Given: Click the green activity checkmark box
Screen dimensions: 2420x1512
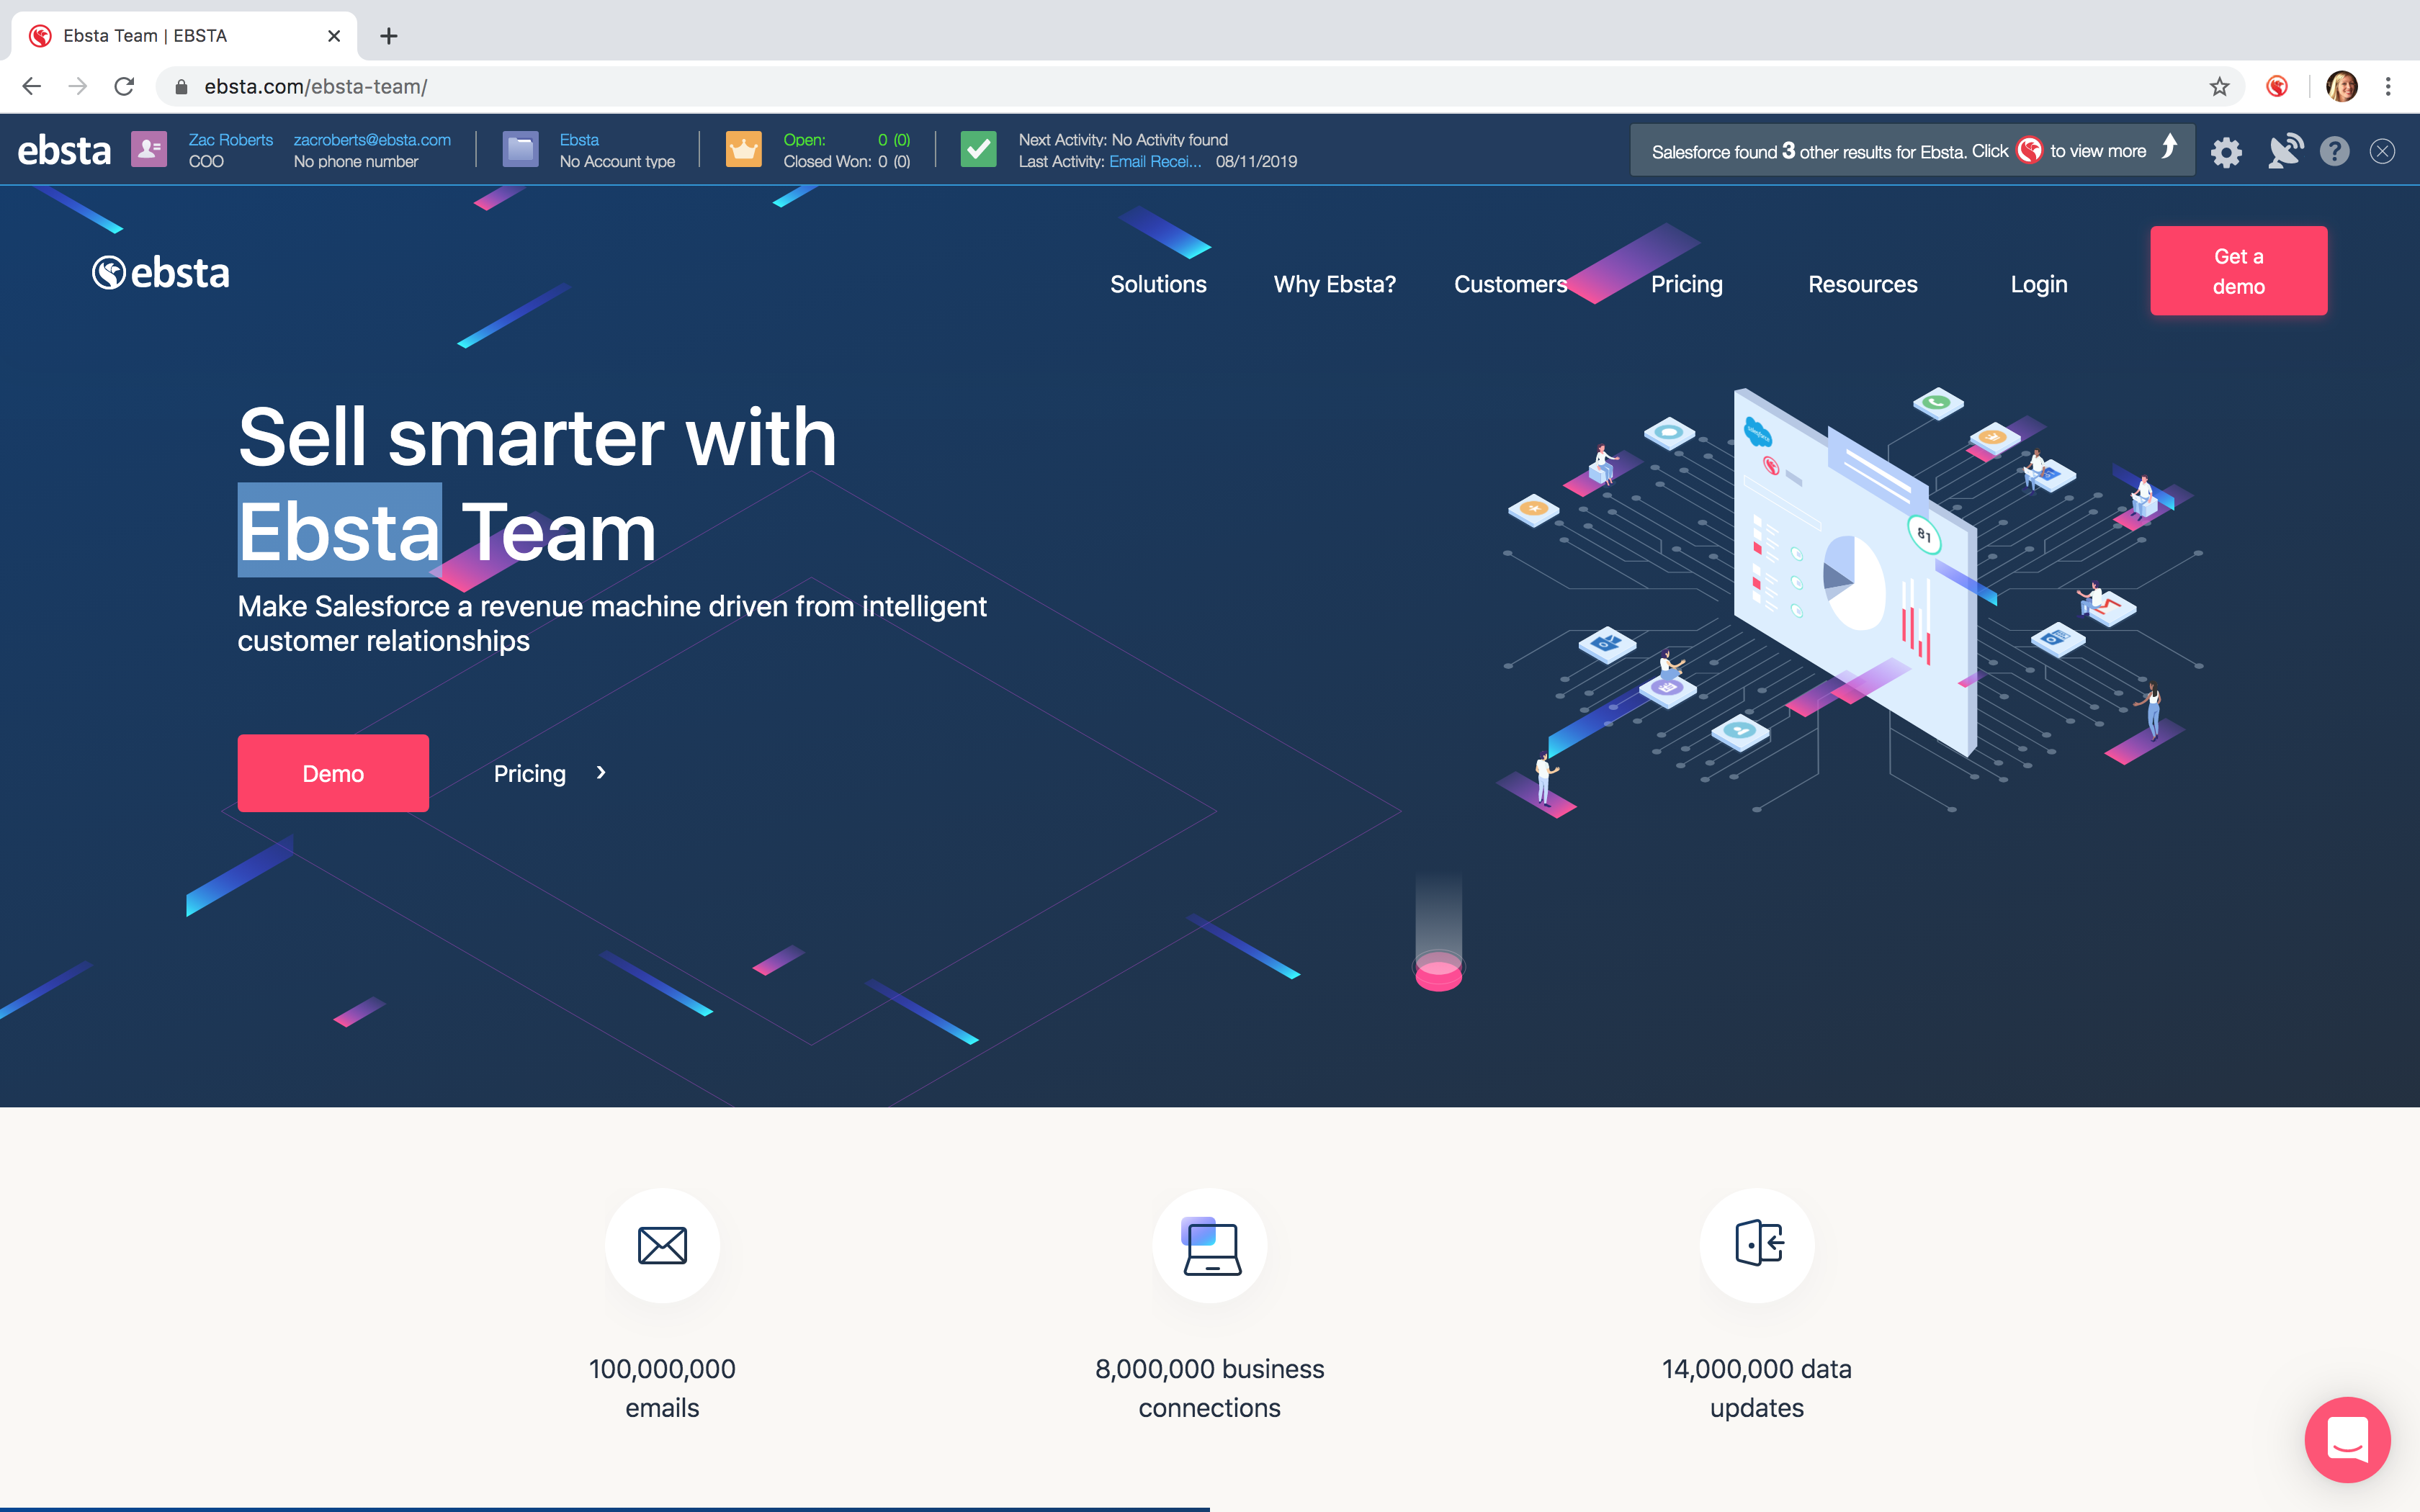Looking at the screenshot, I should tap(978, 150).
